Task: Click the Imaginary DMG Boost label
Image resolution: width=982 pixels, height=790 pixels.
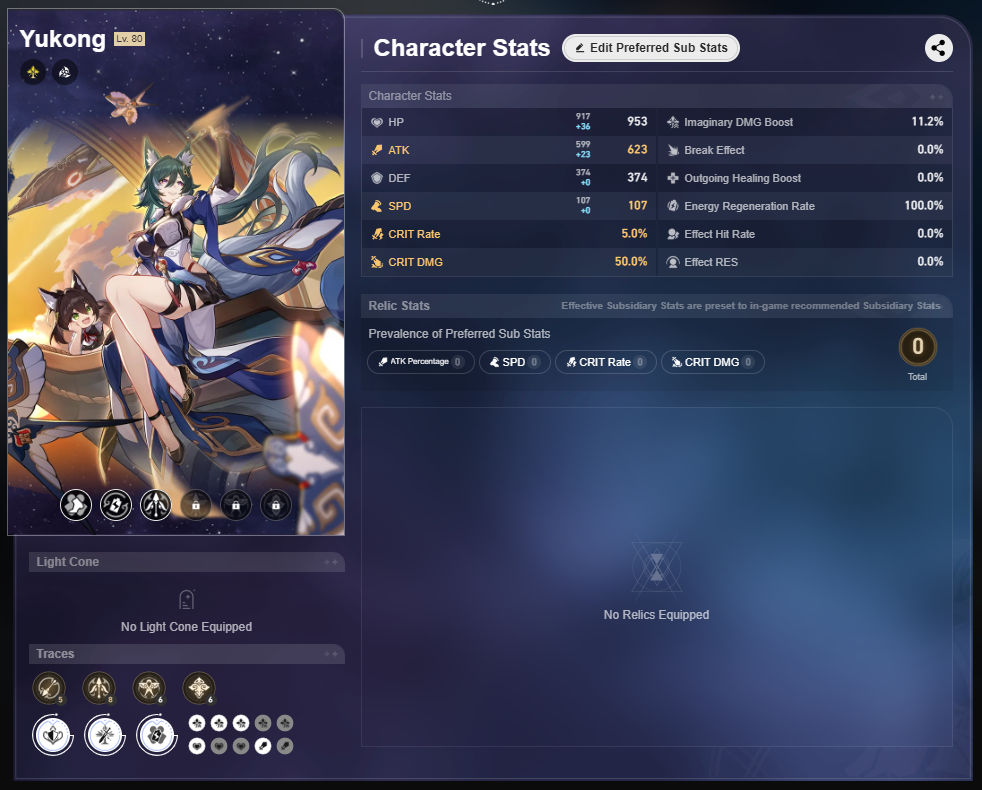Action: 738,122
